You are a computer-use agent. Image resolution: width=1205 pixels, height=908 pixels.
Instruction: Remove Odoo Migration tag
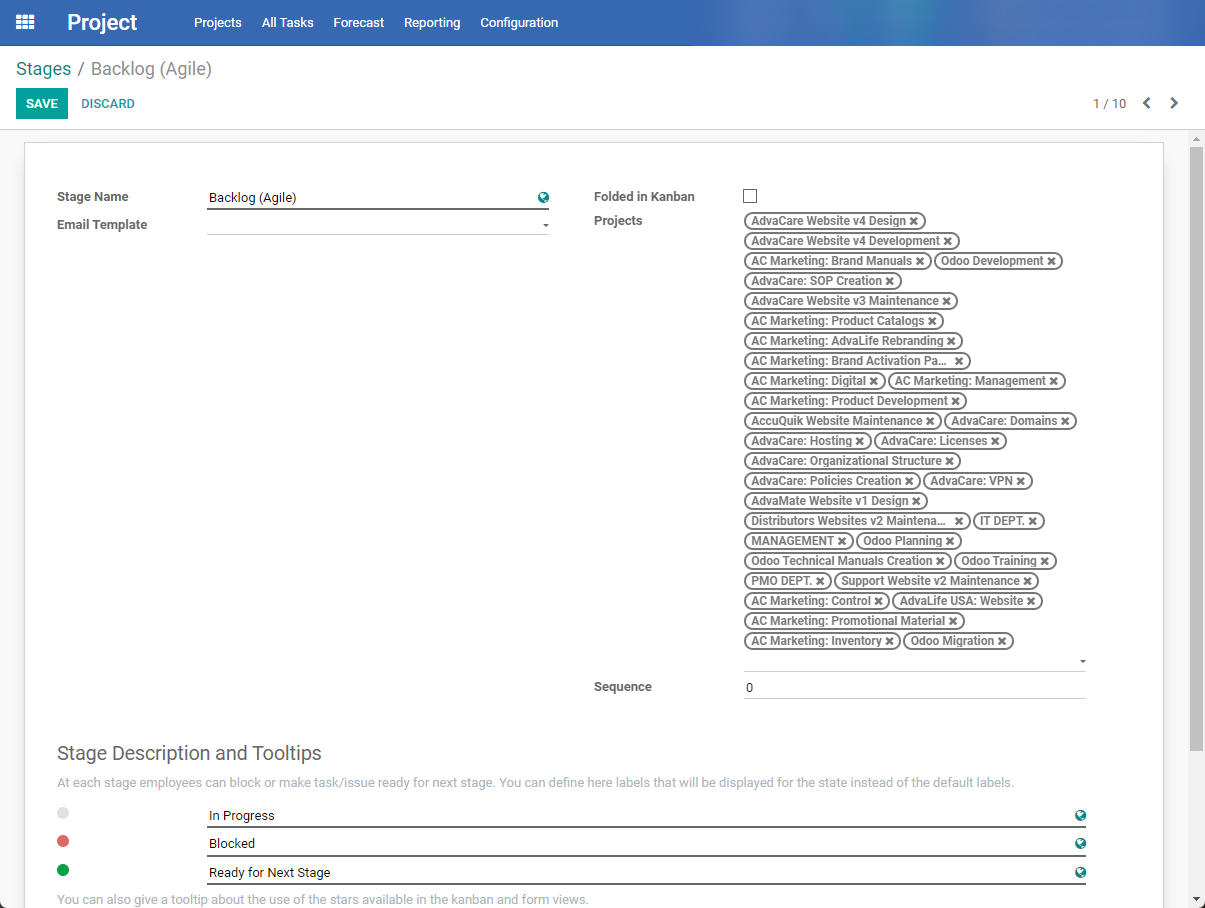pyautogui.click(x=1002, y=641)
